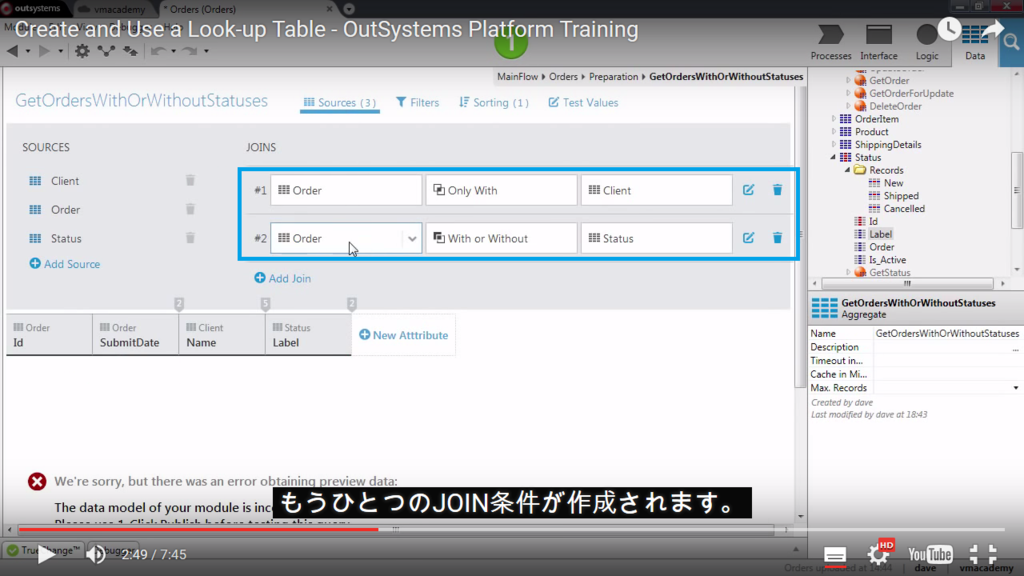Screen dimensions: 1024x576
Task: Click the YouTube logo in the player
Action: tap(930, 553)
